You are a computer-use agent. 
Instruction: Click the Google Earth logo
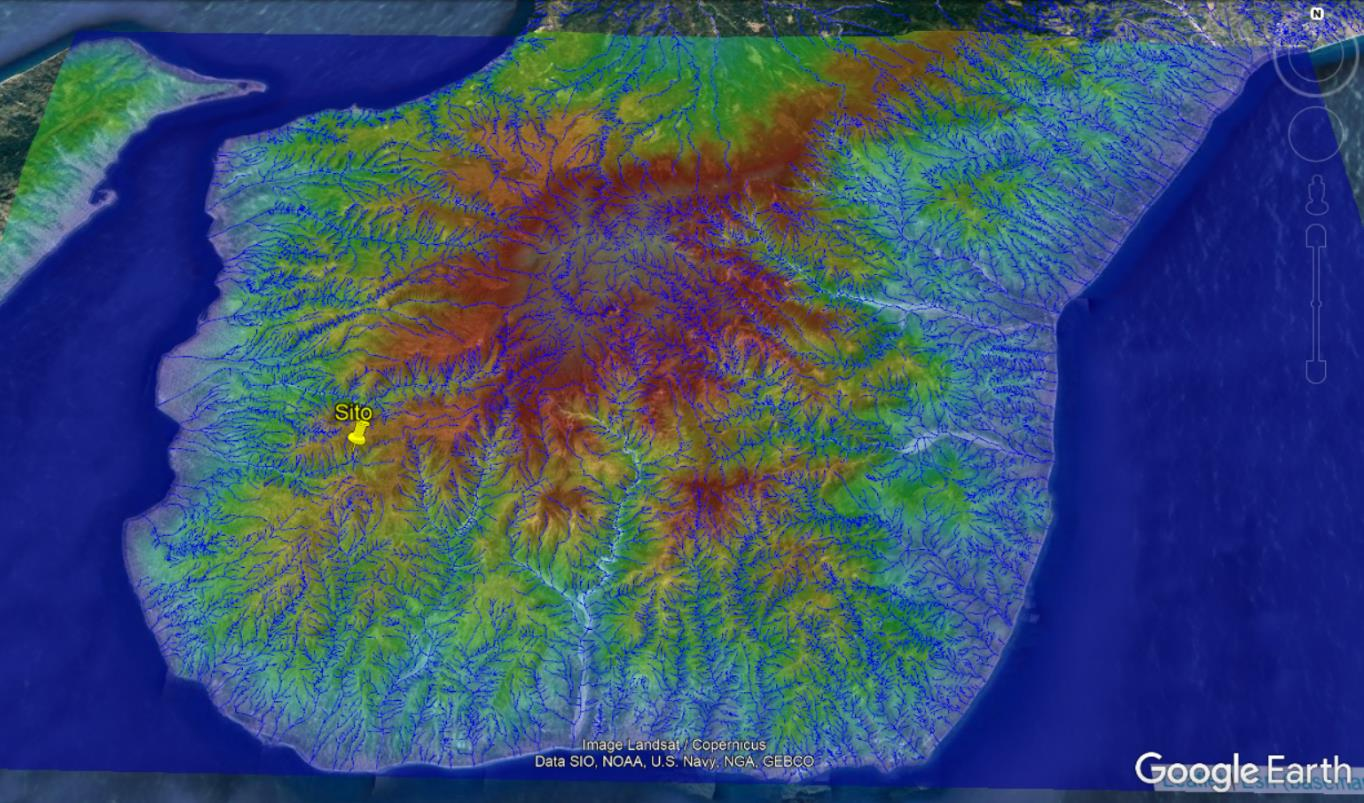click(1242, 772)
